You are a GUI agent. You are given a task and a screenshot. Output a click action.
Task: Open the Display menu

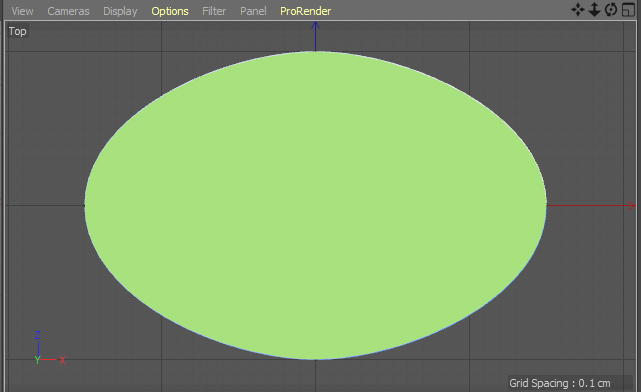click(x=120, y=11)
